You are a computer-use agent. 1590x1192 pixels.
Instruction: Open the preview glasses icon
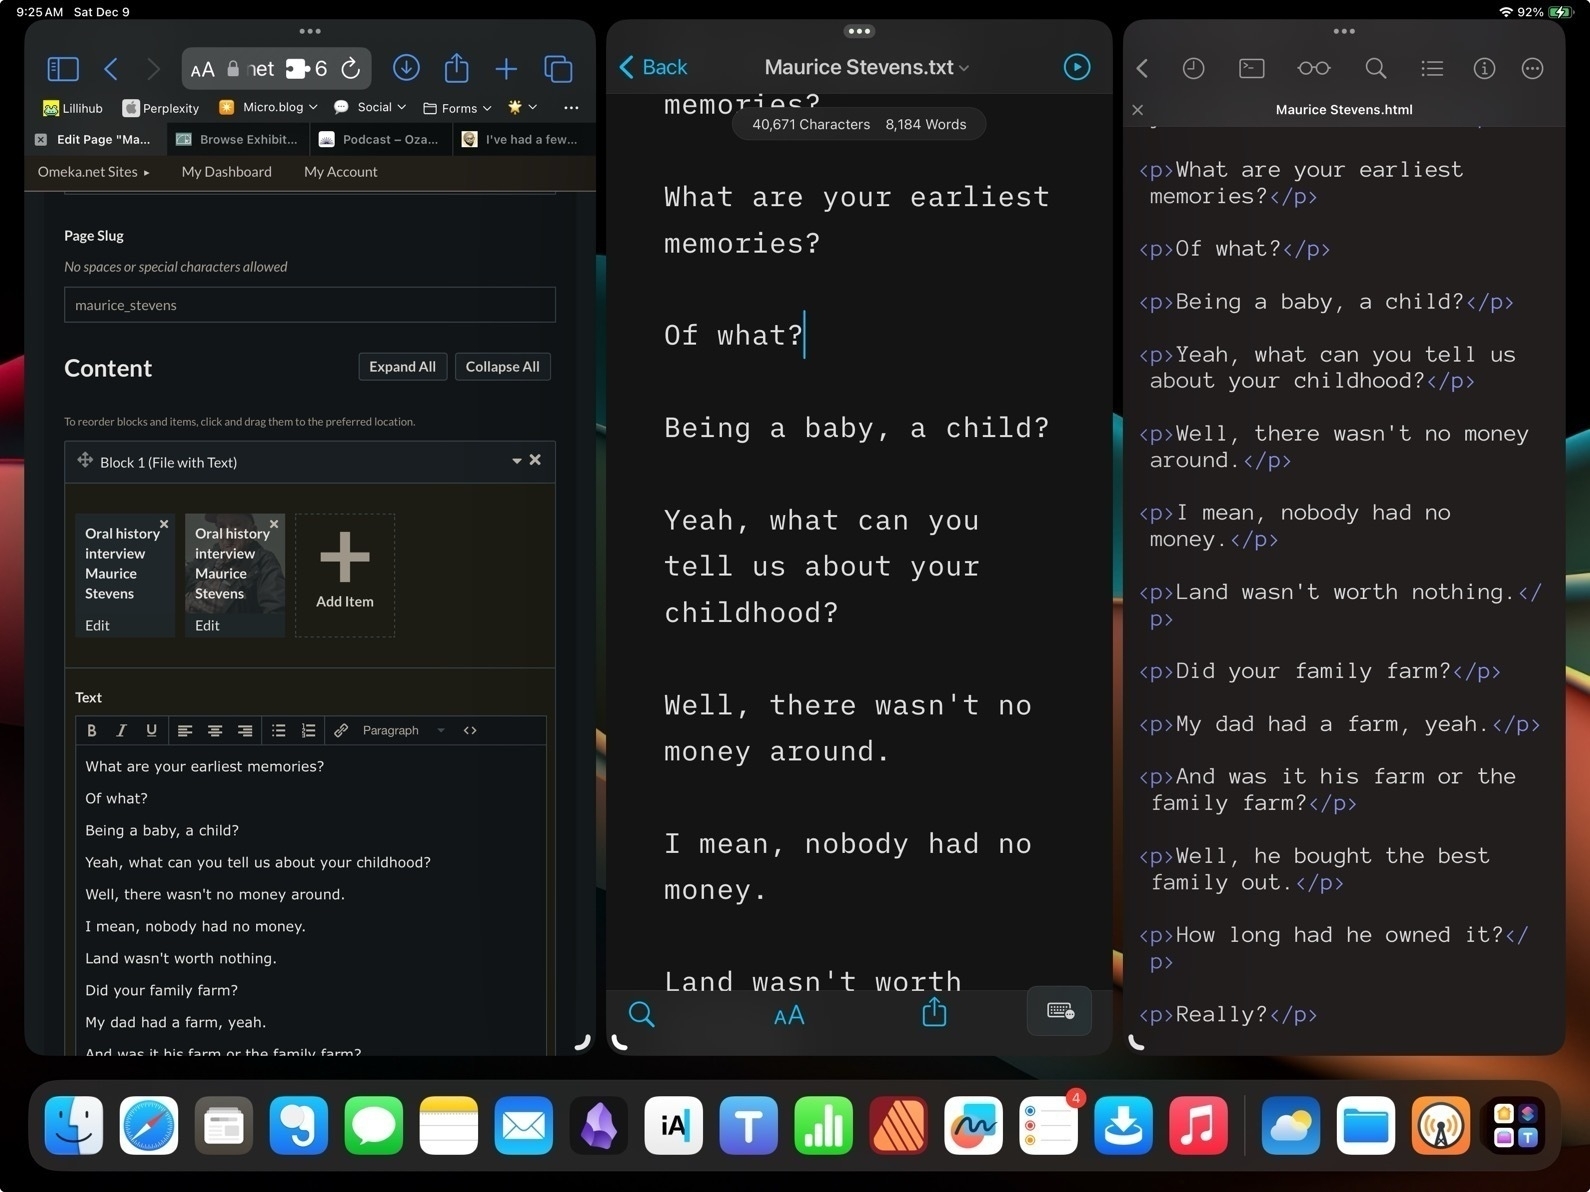coord(1313,68)
